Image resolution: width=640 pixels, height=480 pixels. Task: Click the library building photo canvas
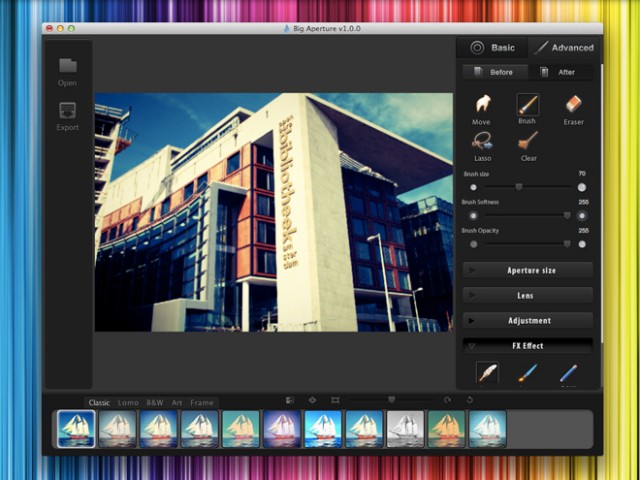click(x=274, y=212)
